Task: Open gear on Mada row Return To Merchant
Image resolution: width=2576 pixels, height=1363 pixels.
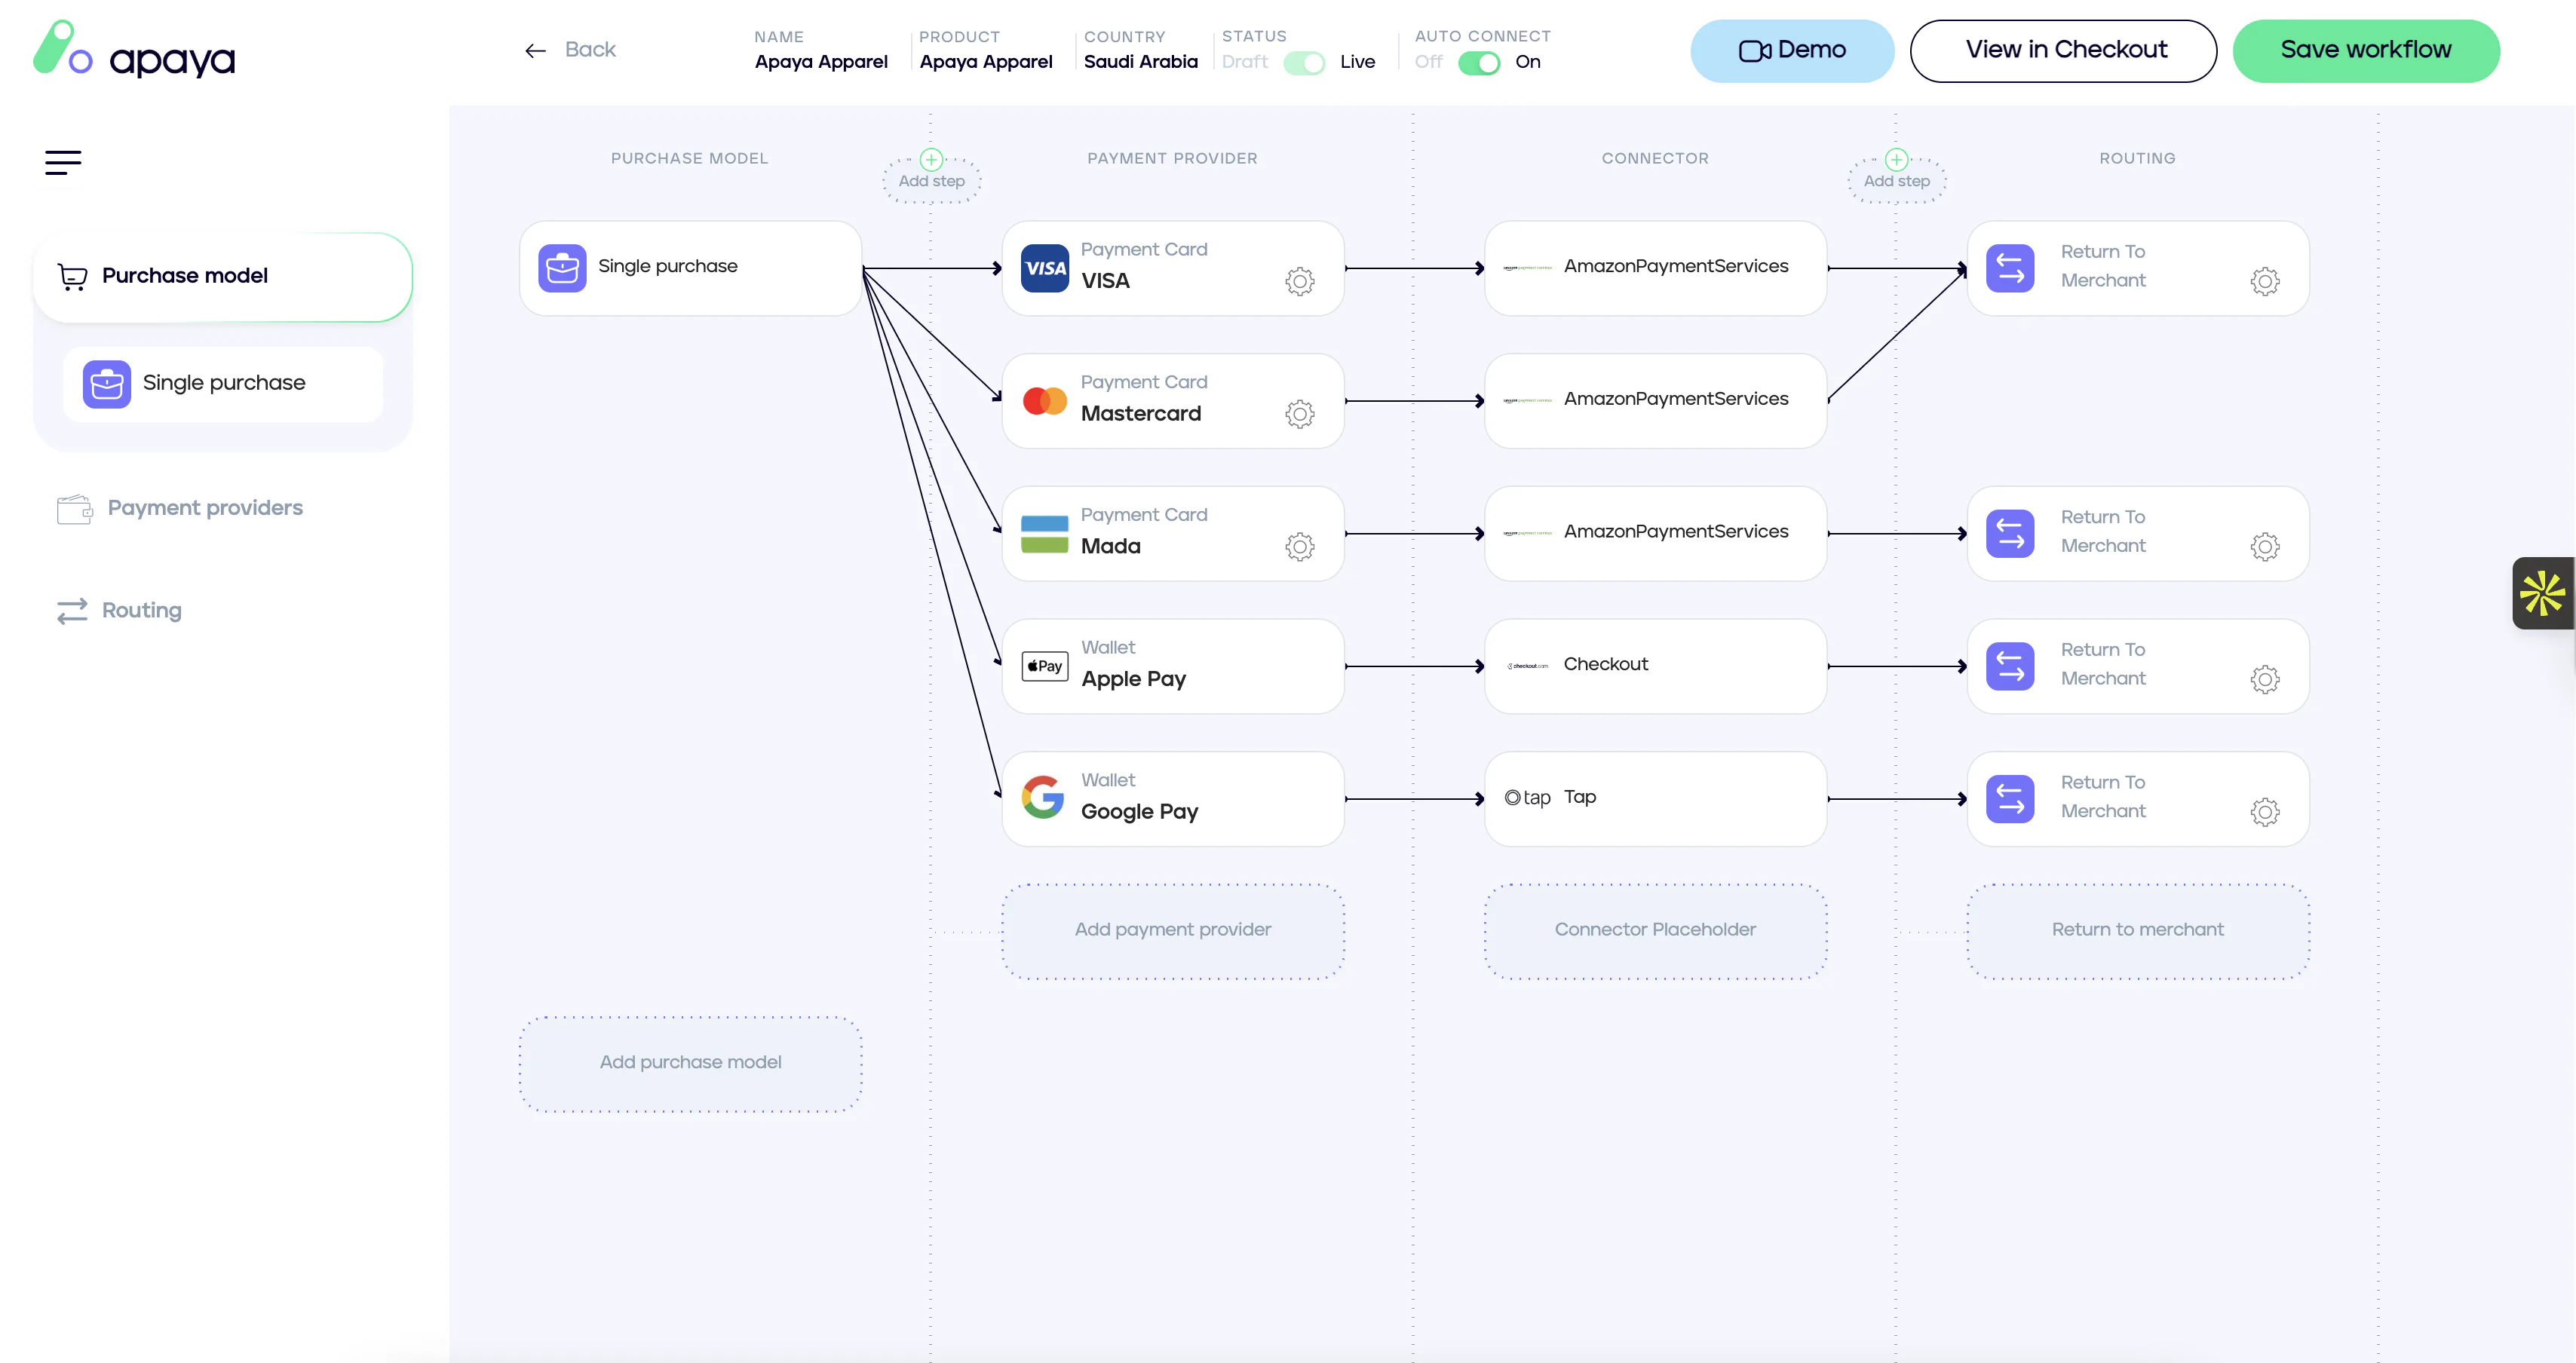Action: [x=2264, y=547]
